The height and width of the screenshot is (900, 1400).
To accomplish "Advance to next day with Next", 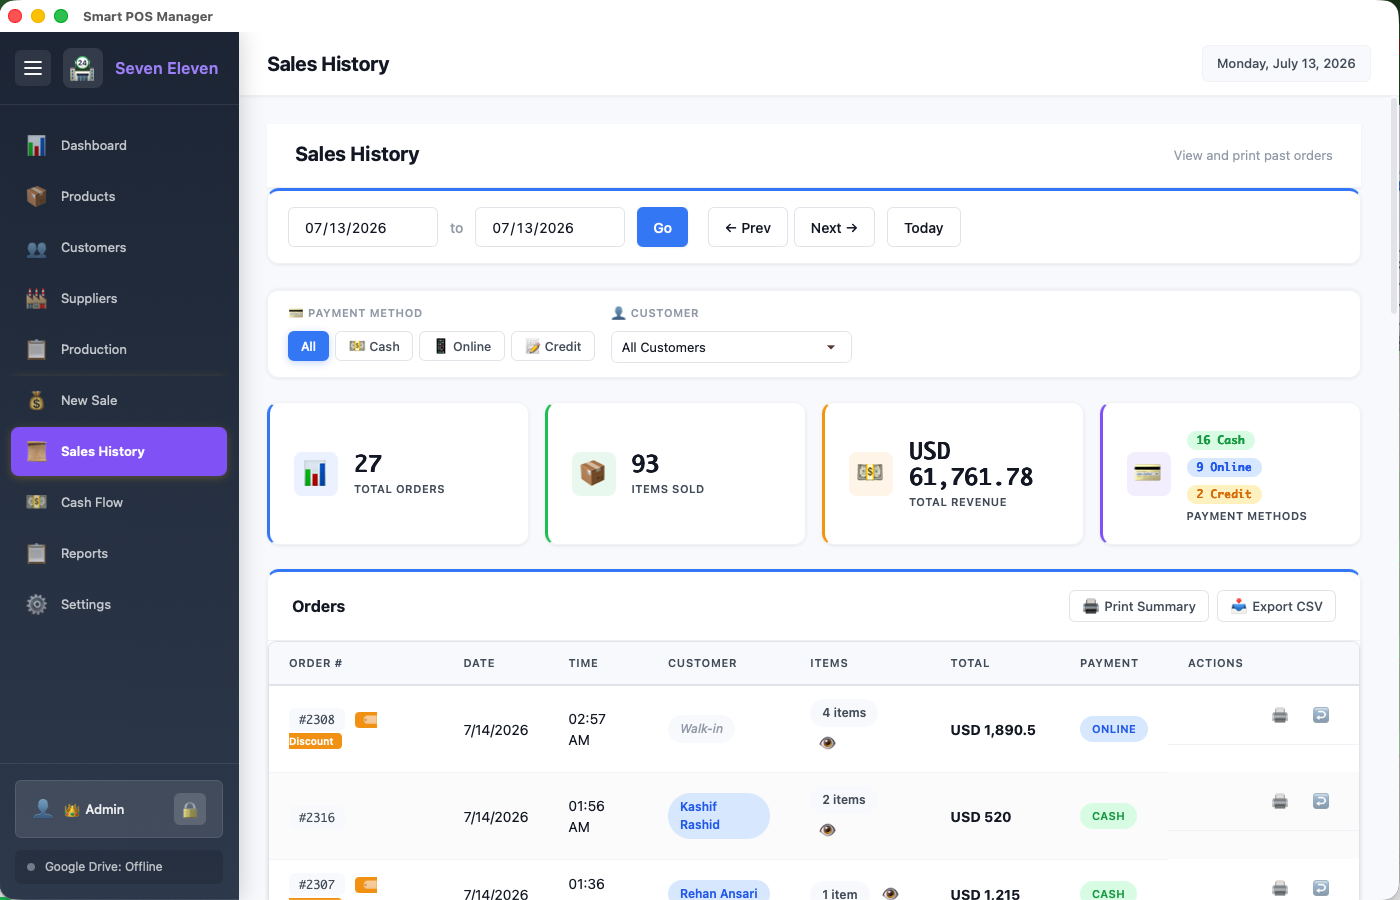I will point(834,227).
